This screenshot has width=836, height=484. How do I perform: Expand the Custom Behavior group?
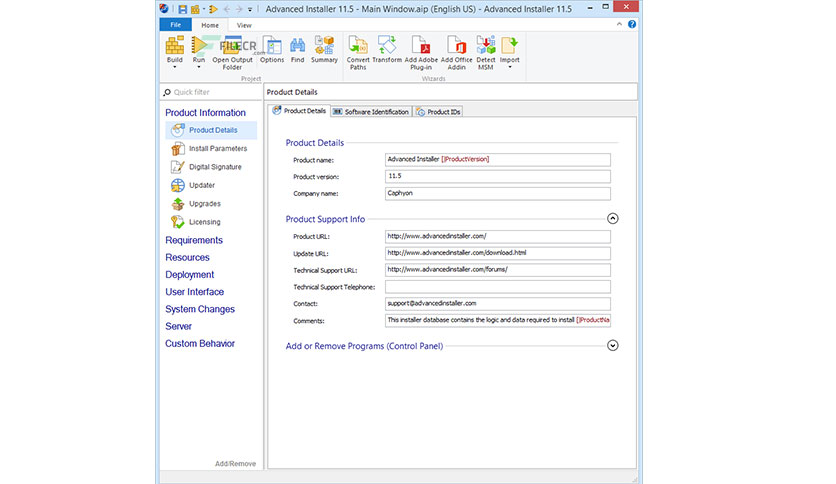point(200,344)
